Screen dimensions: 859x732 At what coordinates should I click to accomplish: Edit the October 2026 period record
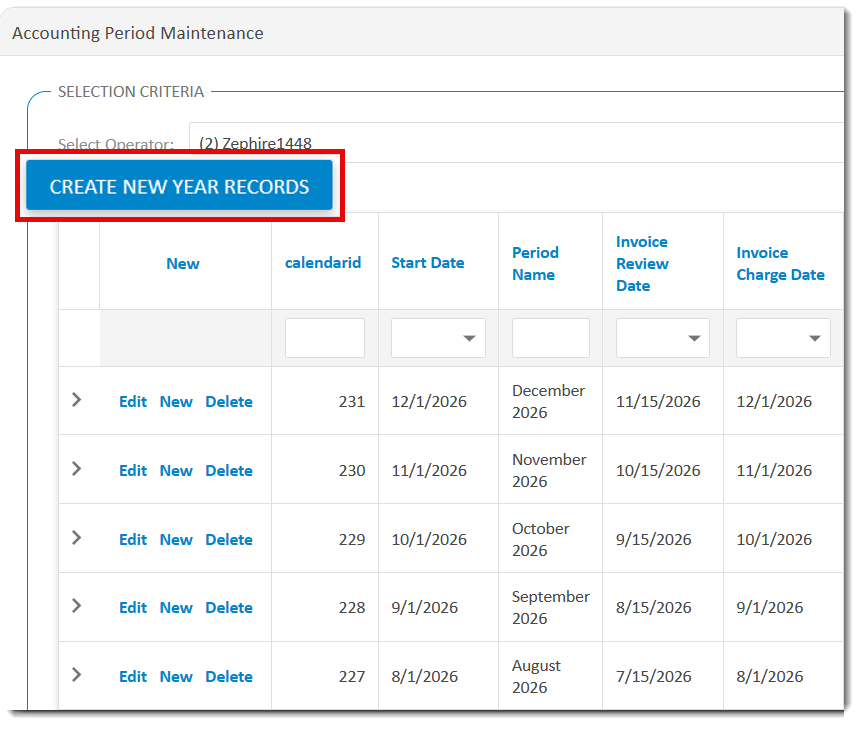pos(132,538)
